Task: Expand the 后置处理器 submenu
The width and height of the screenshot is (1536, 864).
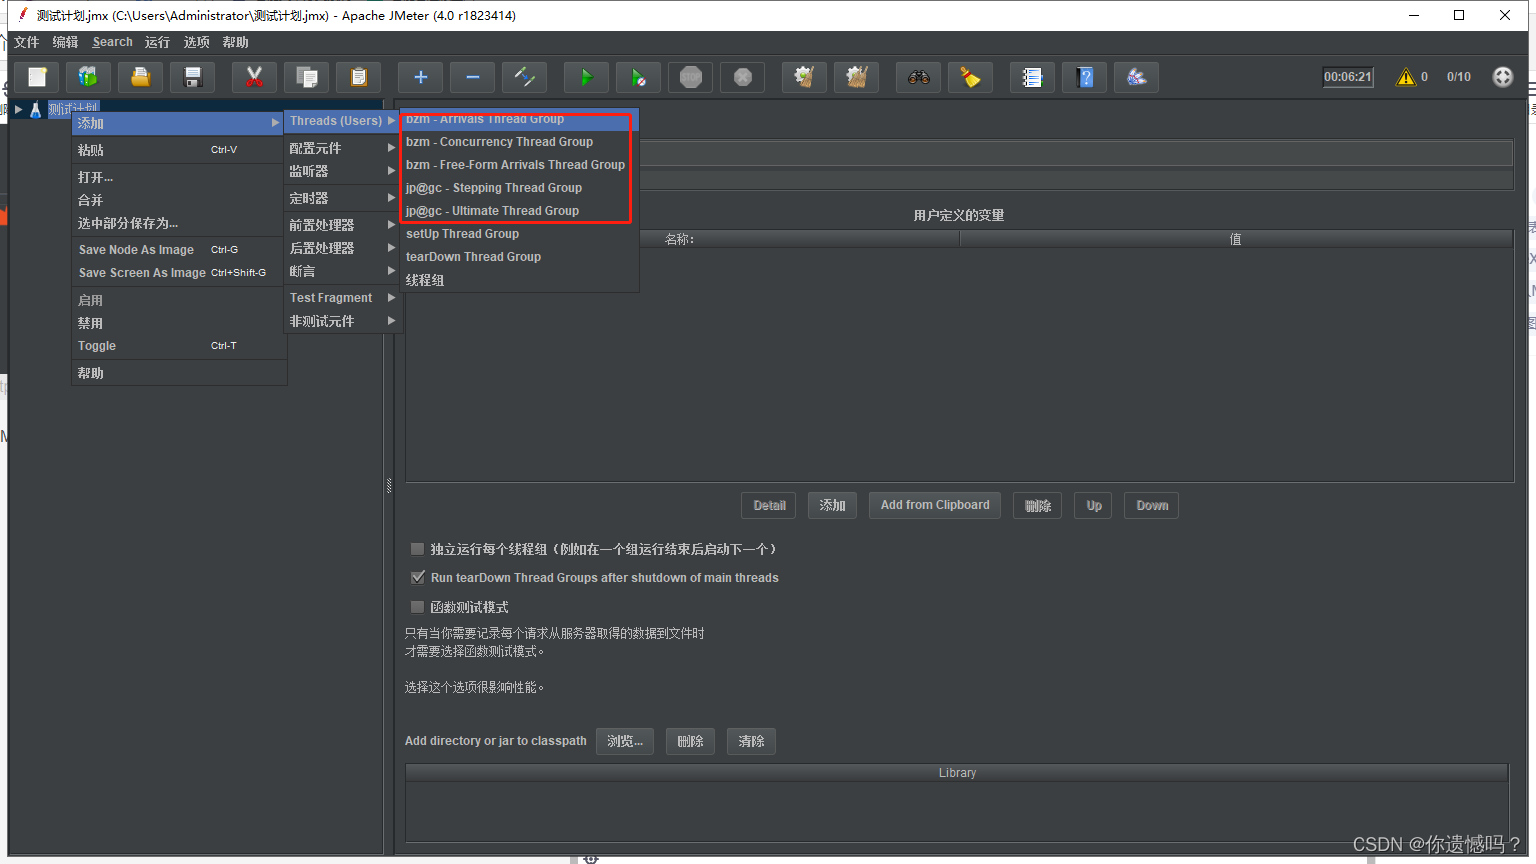Action: point(342,248)
